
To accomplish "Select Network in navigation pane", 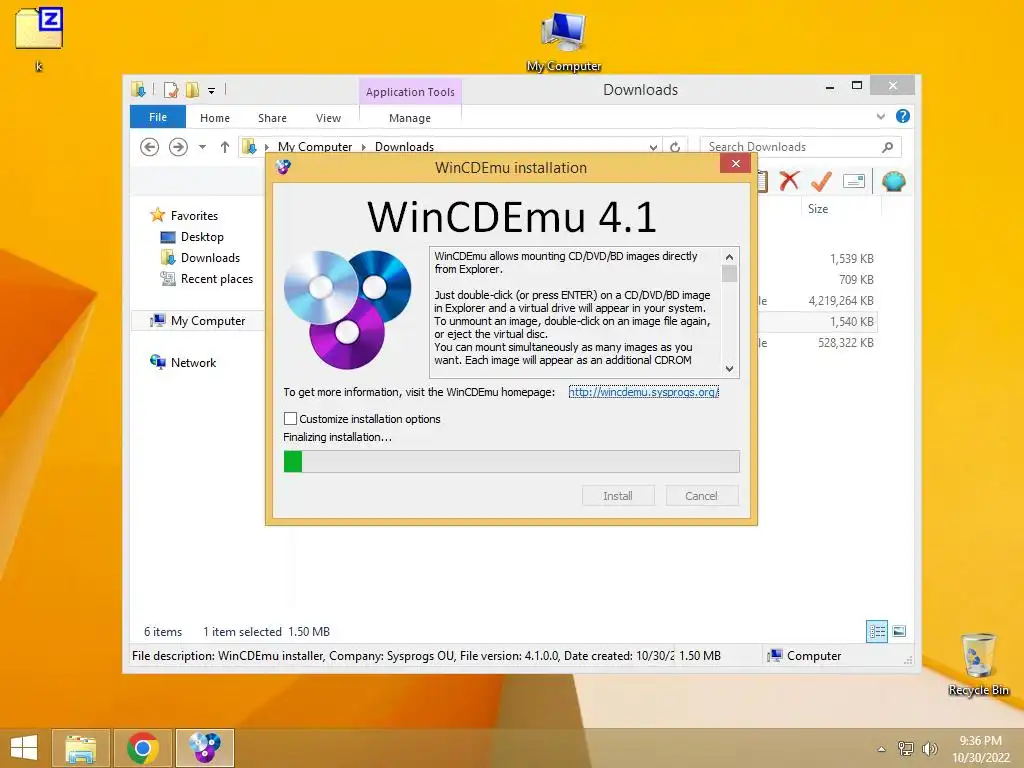I will pos(193,362).
